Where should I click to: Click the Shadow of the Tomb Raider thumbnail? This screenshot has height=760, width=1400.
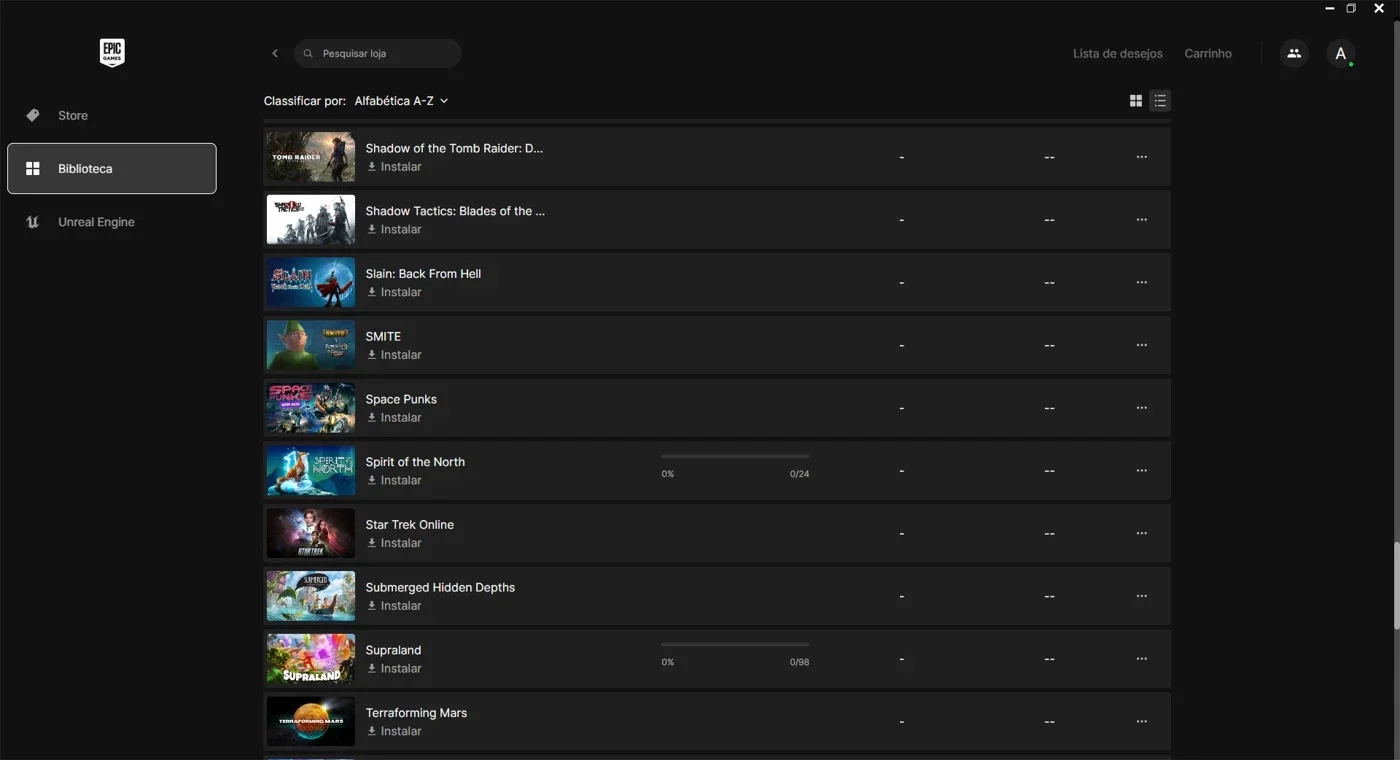coord(311,157)
